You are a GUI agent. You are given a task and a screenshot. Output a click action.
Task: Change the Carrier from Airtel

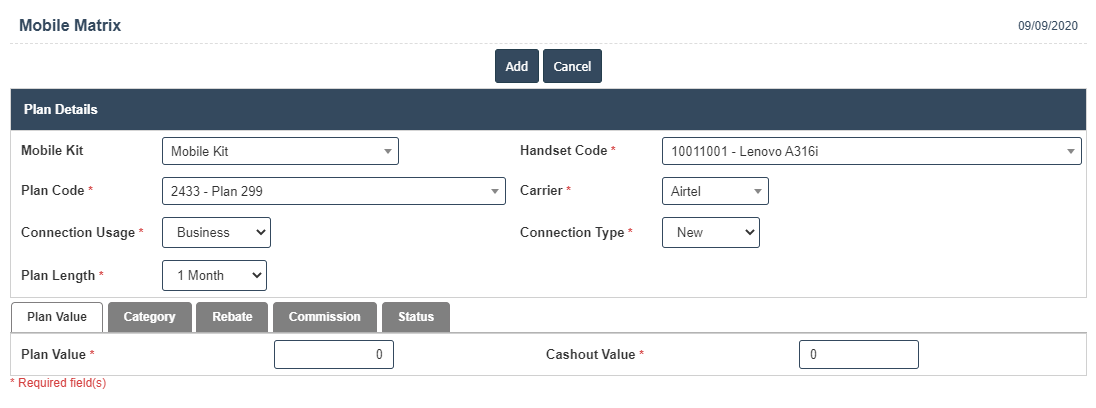click(715, 191)
